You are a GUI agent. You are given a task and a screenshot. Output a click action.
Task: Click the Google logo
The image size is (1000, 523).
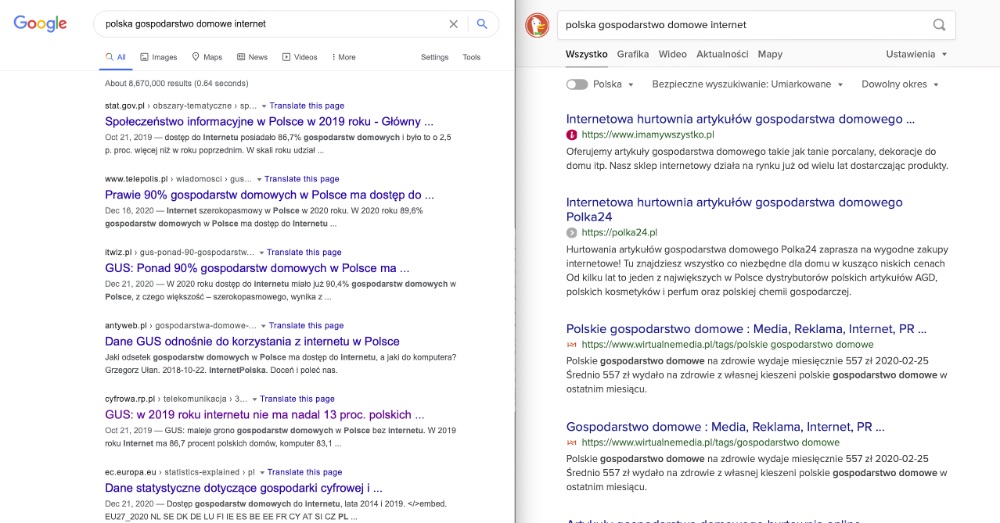(40, 24)
